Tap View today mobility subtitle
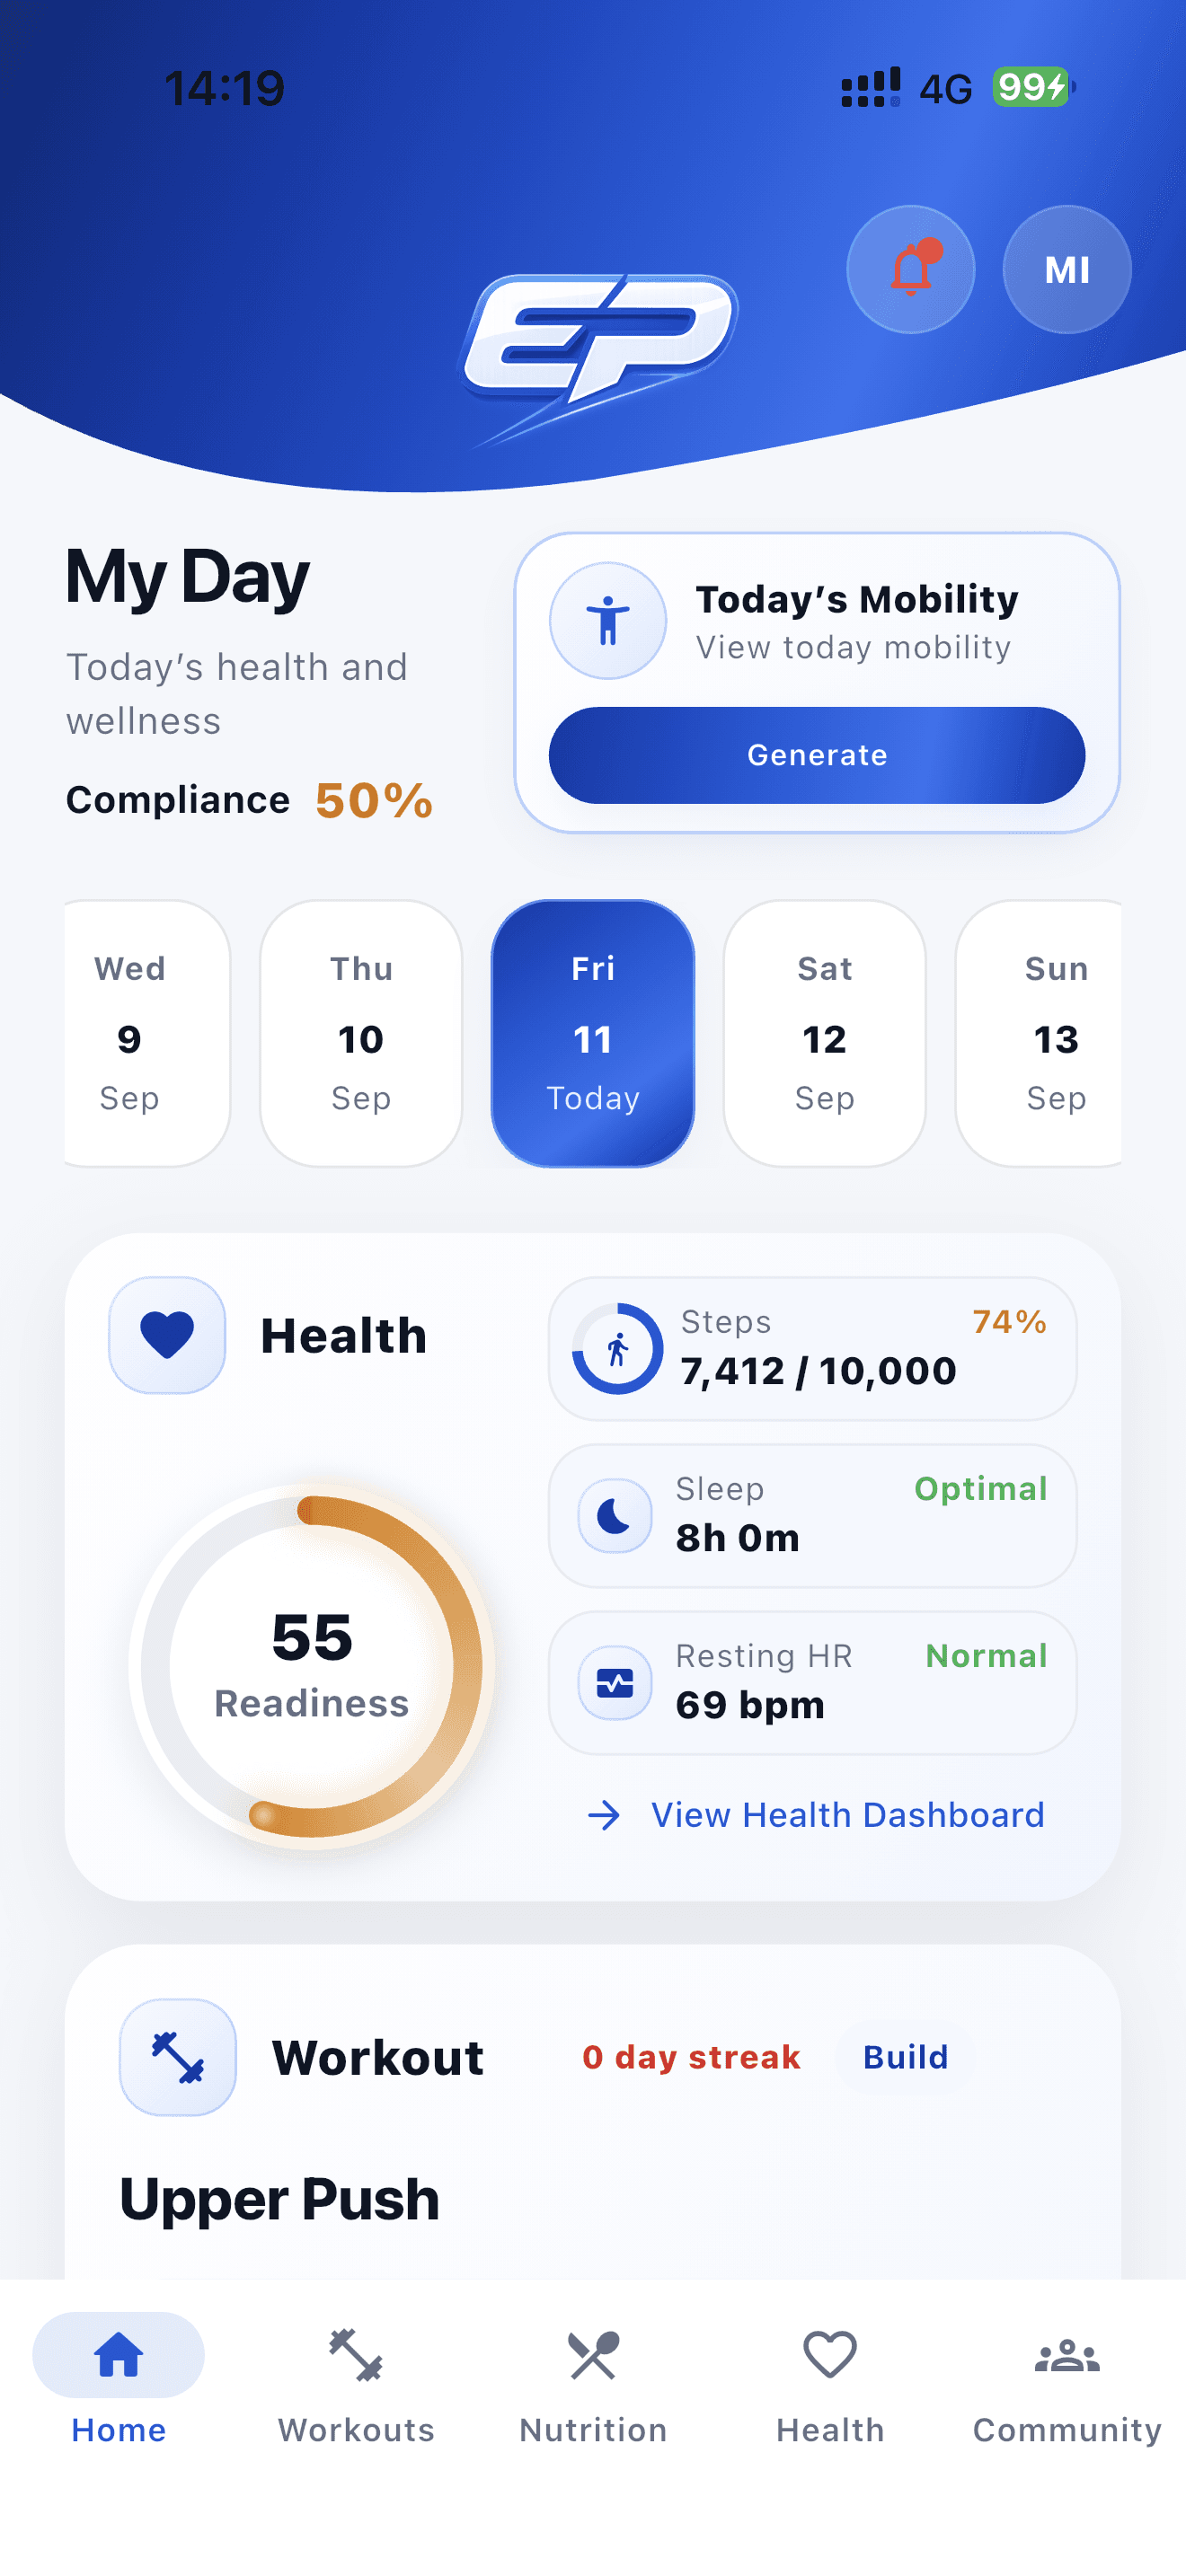This screenshot has height=2576, width=1186. click(853, 648)
